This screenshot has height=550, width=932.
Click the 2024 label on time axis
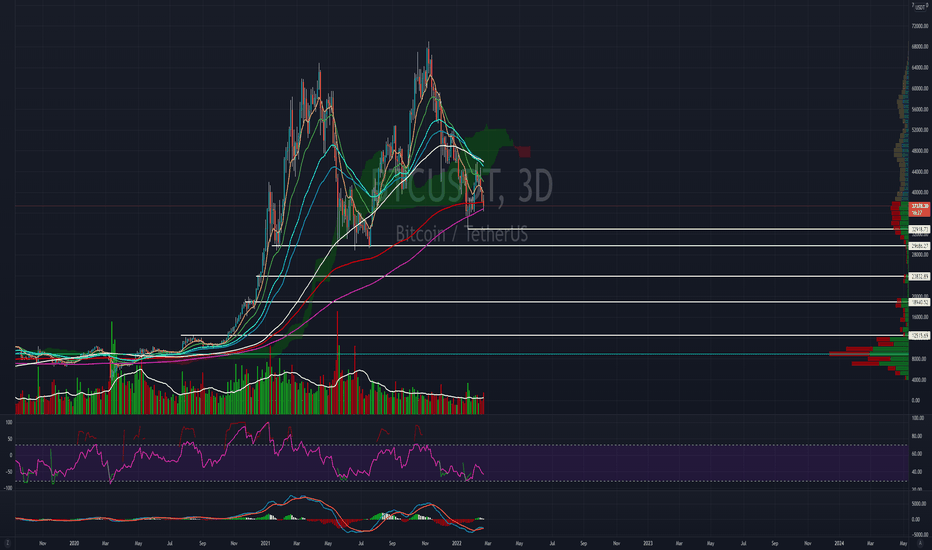point(839,543)
